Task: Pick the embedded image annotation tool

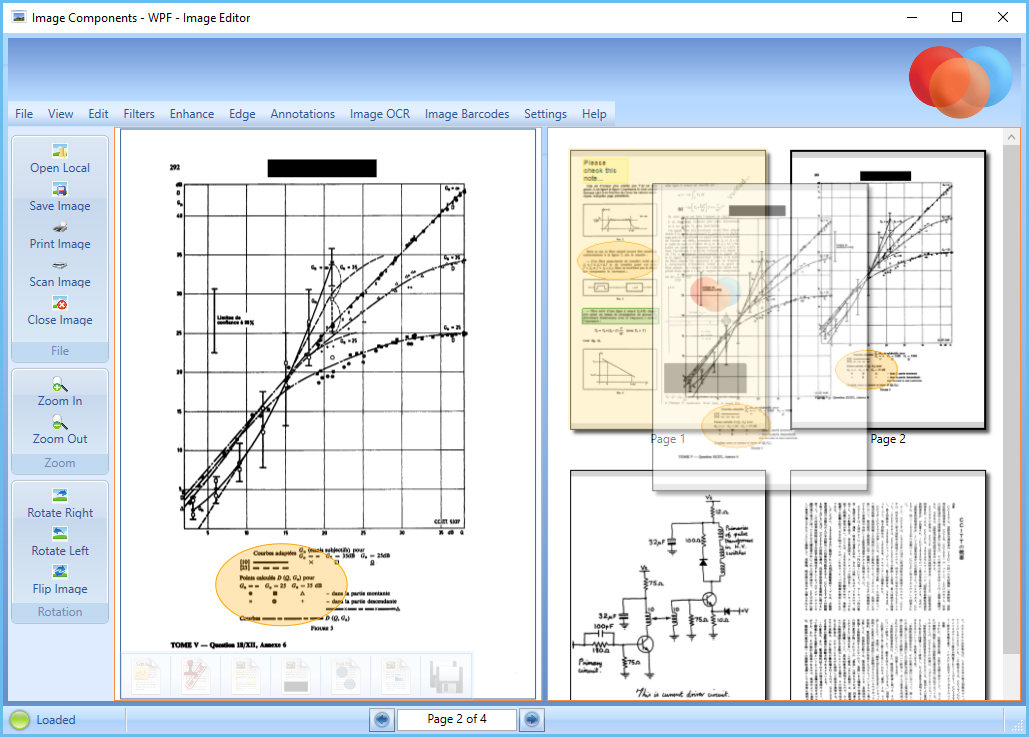Action: [396, 676]
